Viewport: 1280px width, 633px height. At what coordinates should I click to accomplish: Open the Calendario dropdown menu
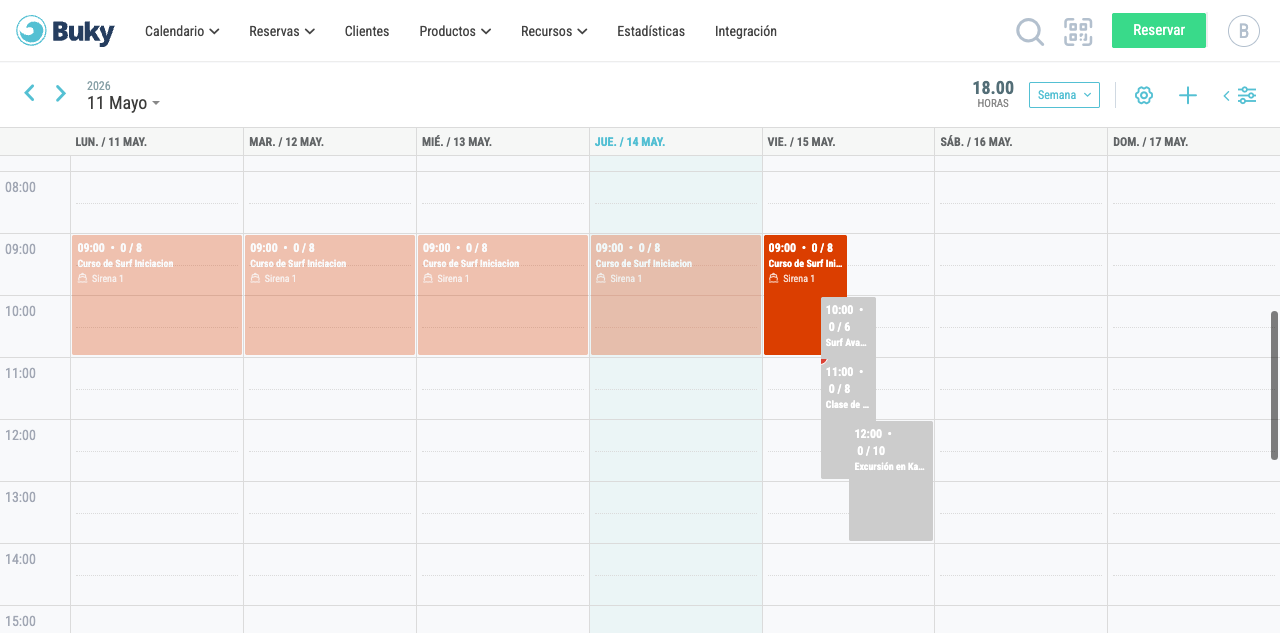pyautogui.click(x=182, y=31)
